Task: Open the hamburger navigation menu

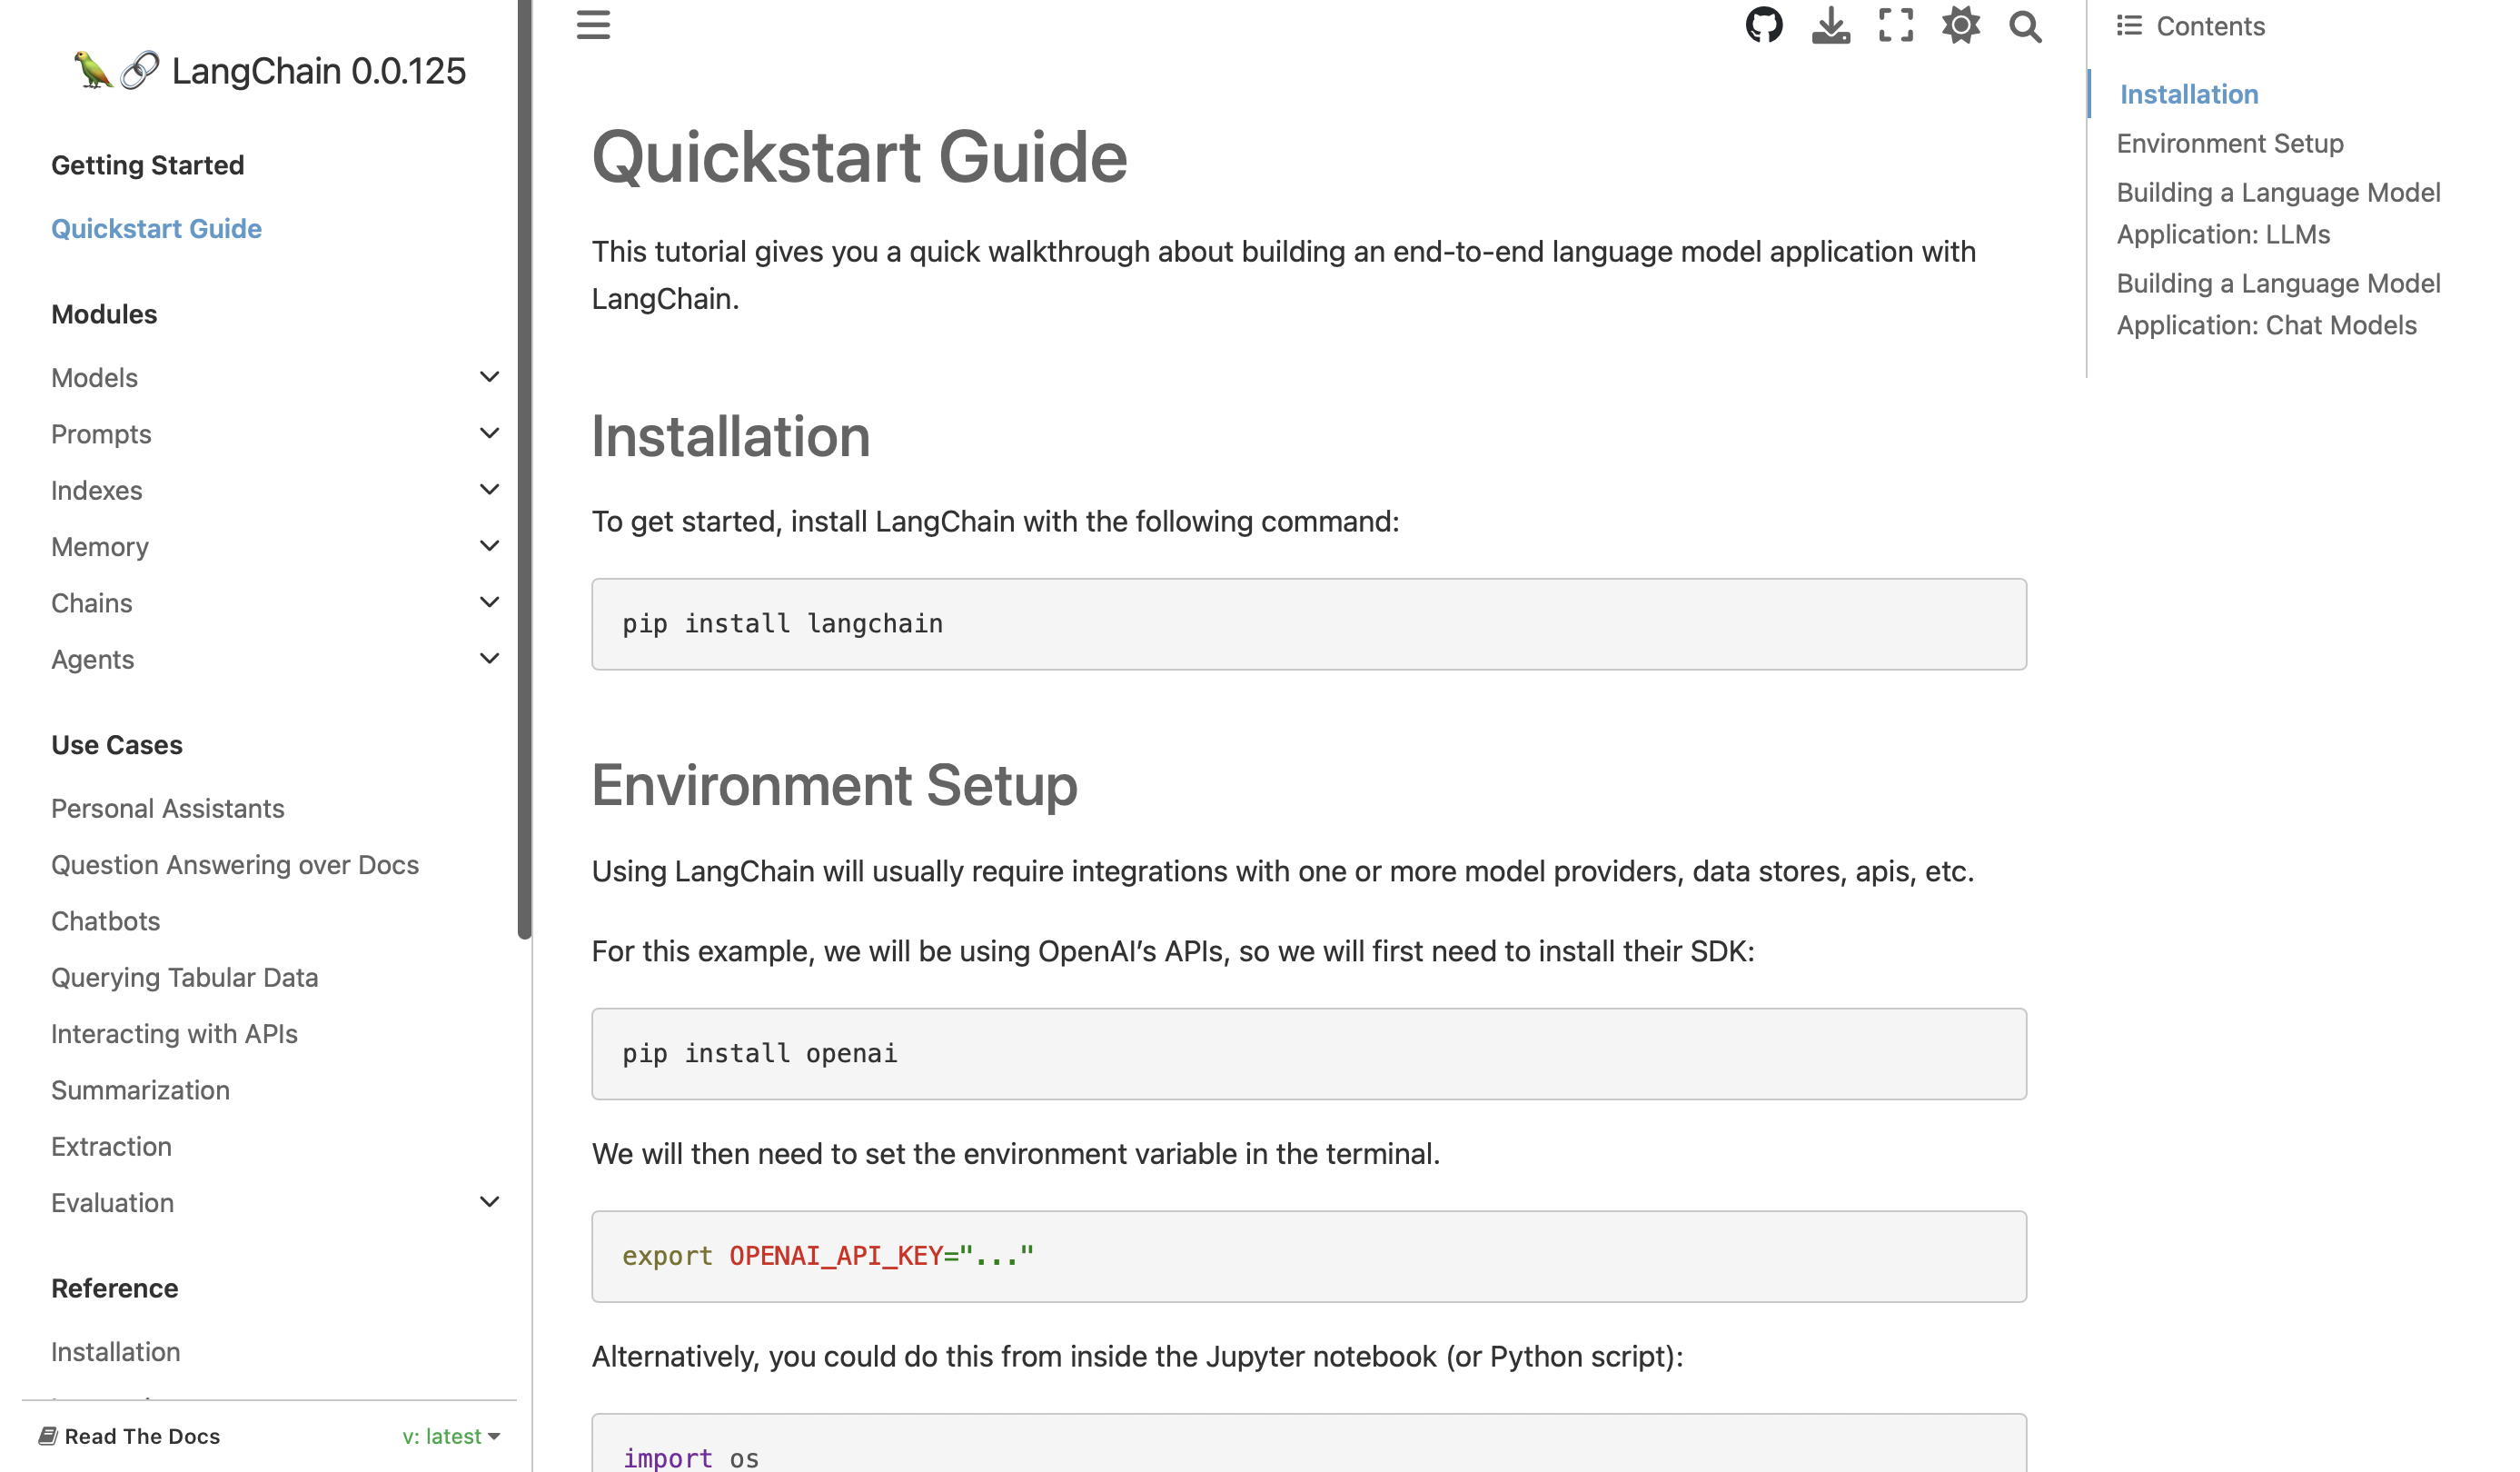Action: coord(593,25)
